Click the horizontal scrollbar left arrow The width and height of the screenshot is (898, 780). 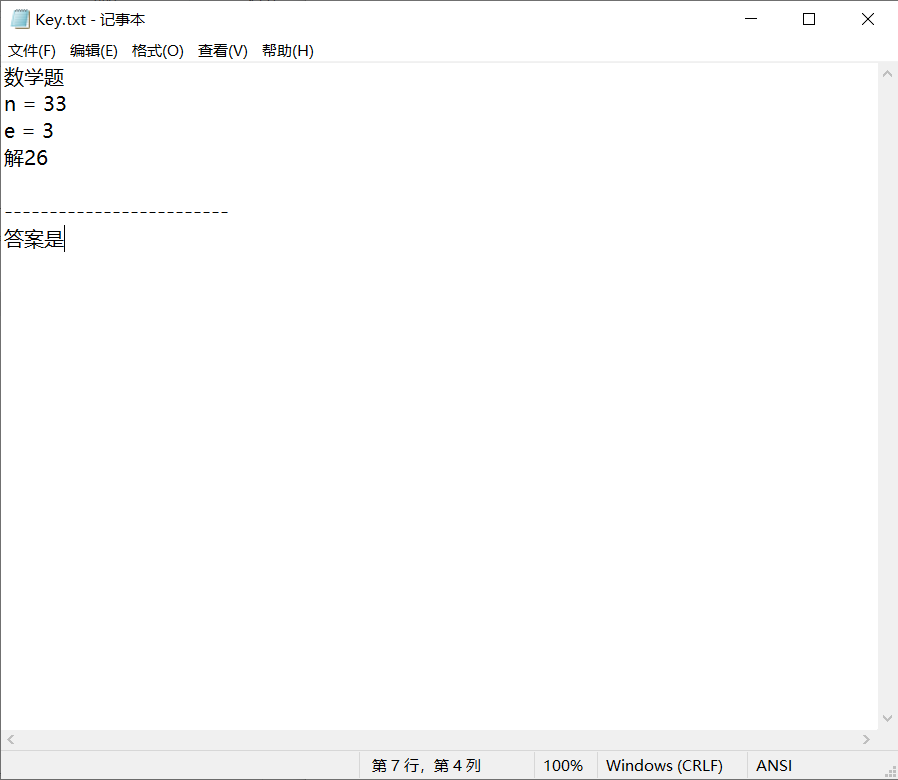point(10,739)
